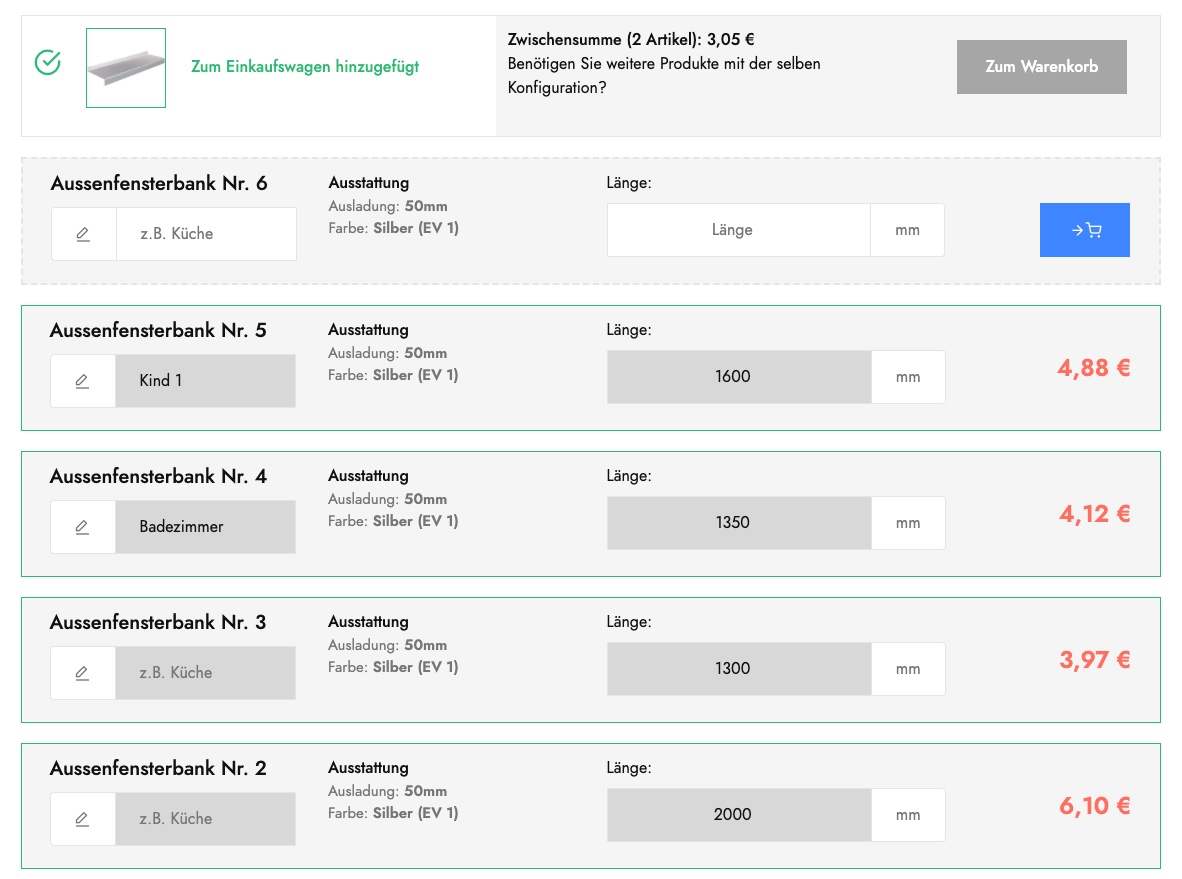Open the window sill product thumbnail
The height and width of the screenshot is (879, 1182).
pyautogui.click(x=126, y=68)
